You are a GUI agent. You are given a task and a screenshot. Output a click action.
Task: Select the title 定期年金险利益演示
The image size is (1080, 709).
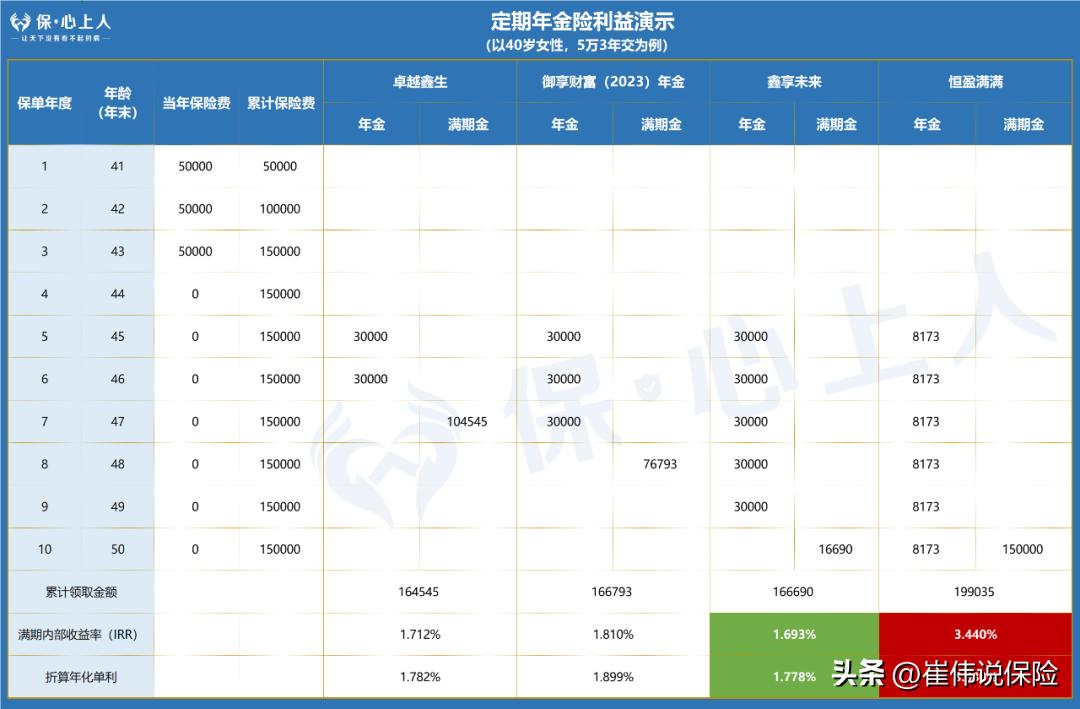click(582, 21)
